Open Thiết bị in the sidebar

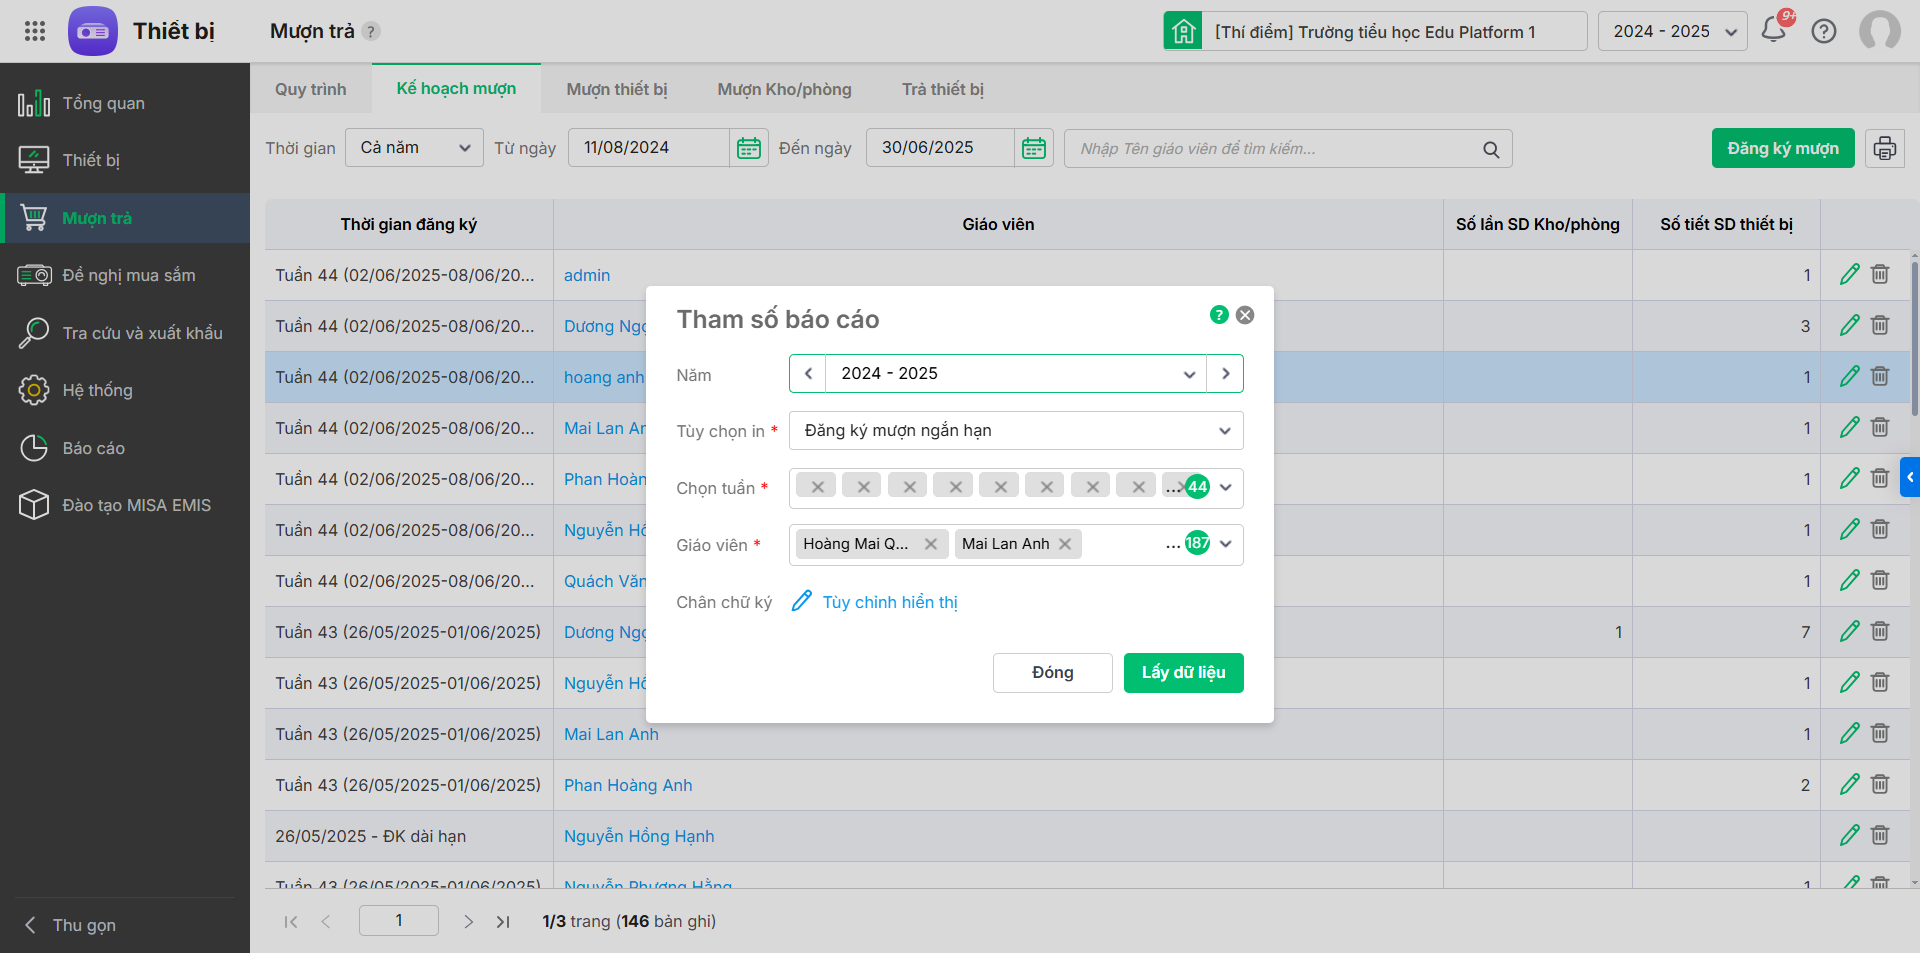coord(125,160)
